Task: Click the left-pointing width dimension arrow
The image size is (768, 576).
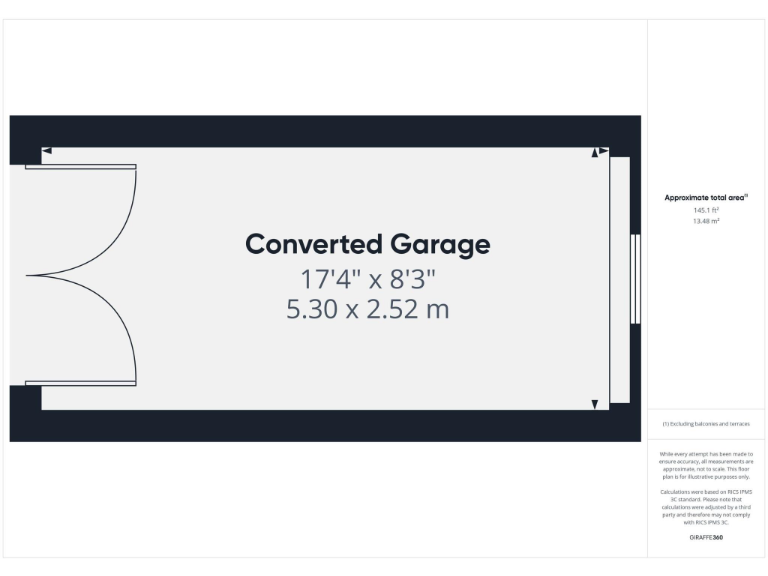Action: pyautogui.click(x=46, y=152)
